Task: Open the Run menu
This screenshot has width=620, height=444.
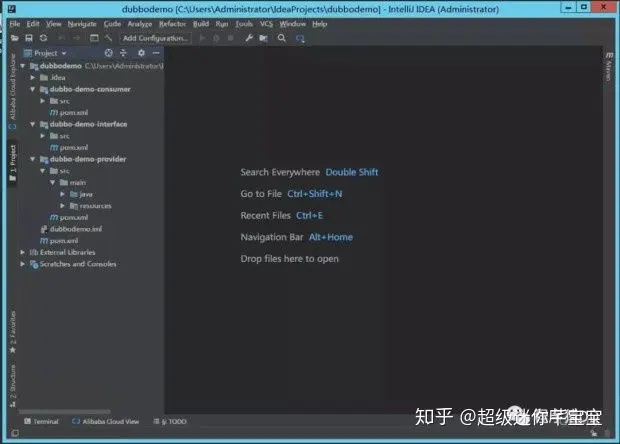Action: point(222,24)
